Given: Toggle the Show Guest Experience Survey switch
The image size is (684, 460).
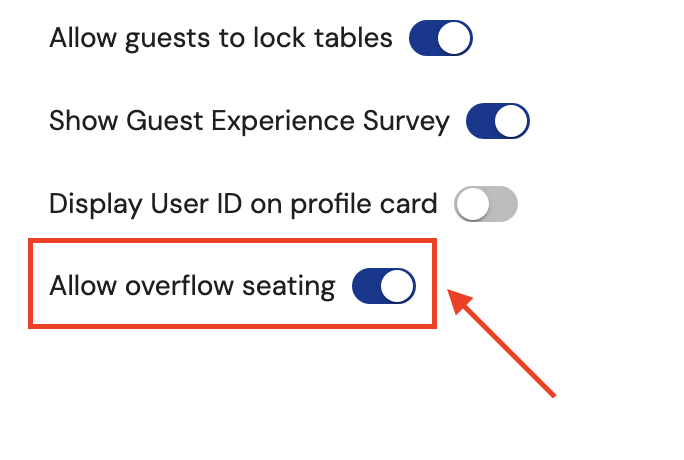Looking at the screenshot, I should pyautogui.click(x=497, y=122).
